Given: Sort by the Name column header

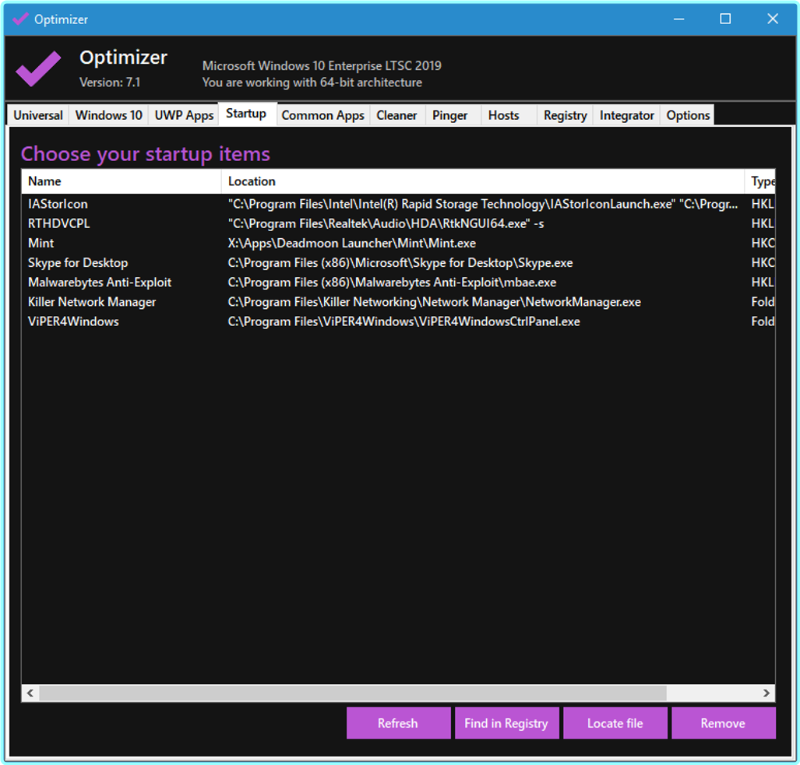Looking at the screenshot, I should (x=121, y=181).
